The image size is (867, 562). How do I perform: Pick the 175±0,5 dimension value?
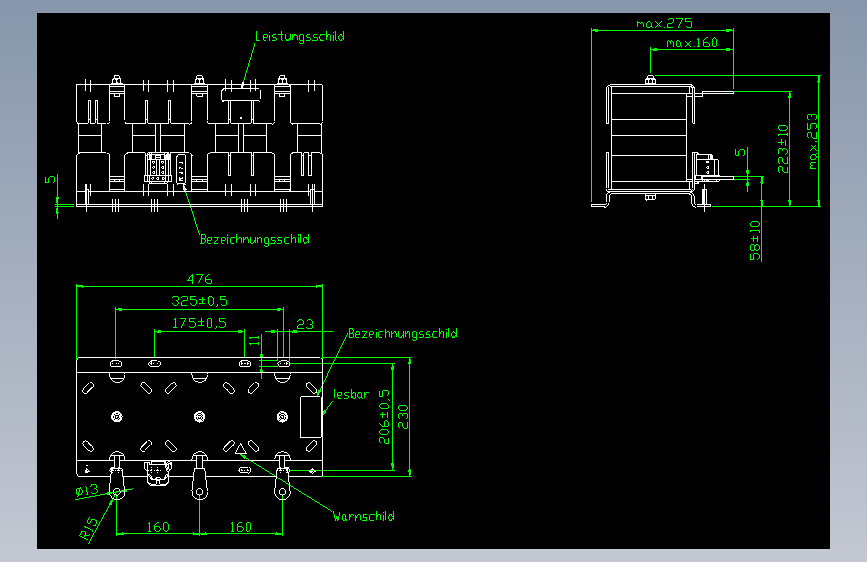pyautogui.click(x=199, y=323)
